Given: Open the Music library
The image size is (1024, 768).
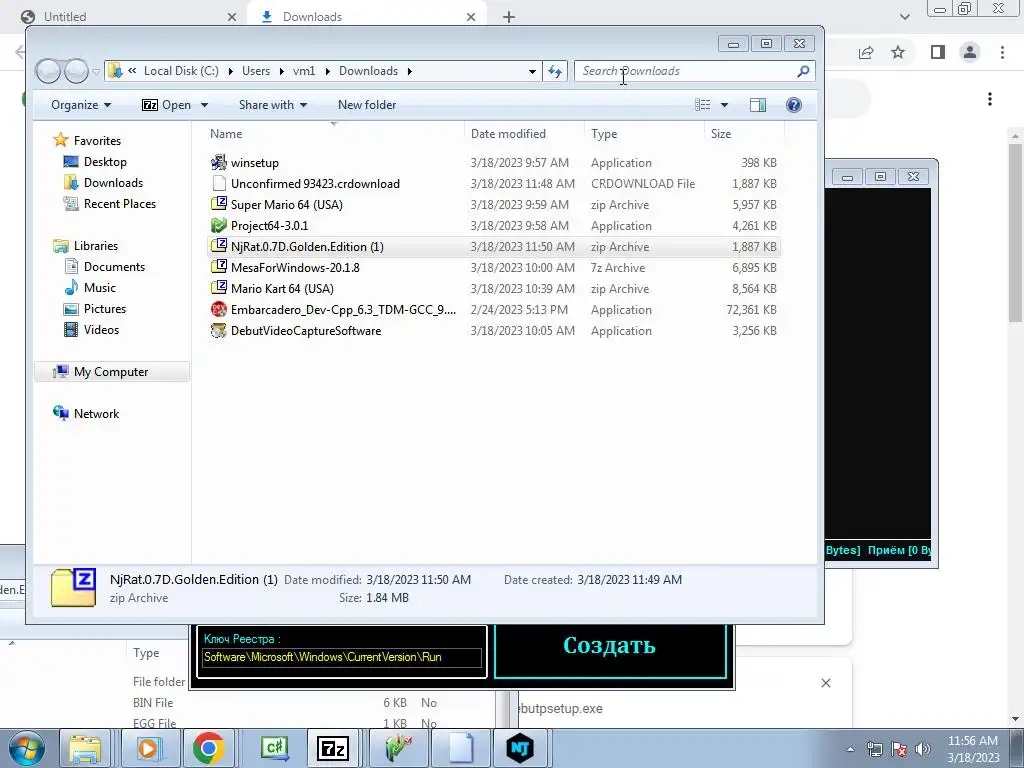Looking at the screenshot, I should click(x=99, y=287).
